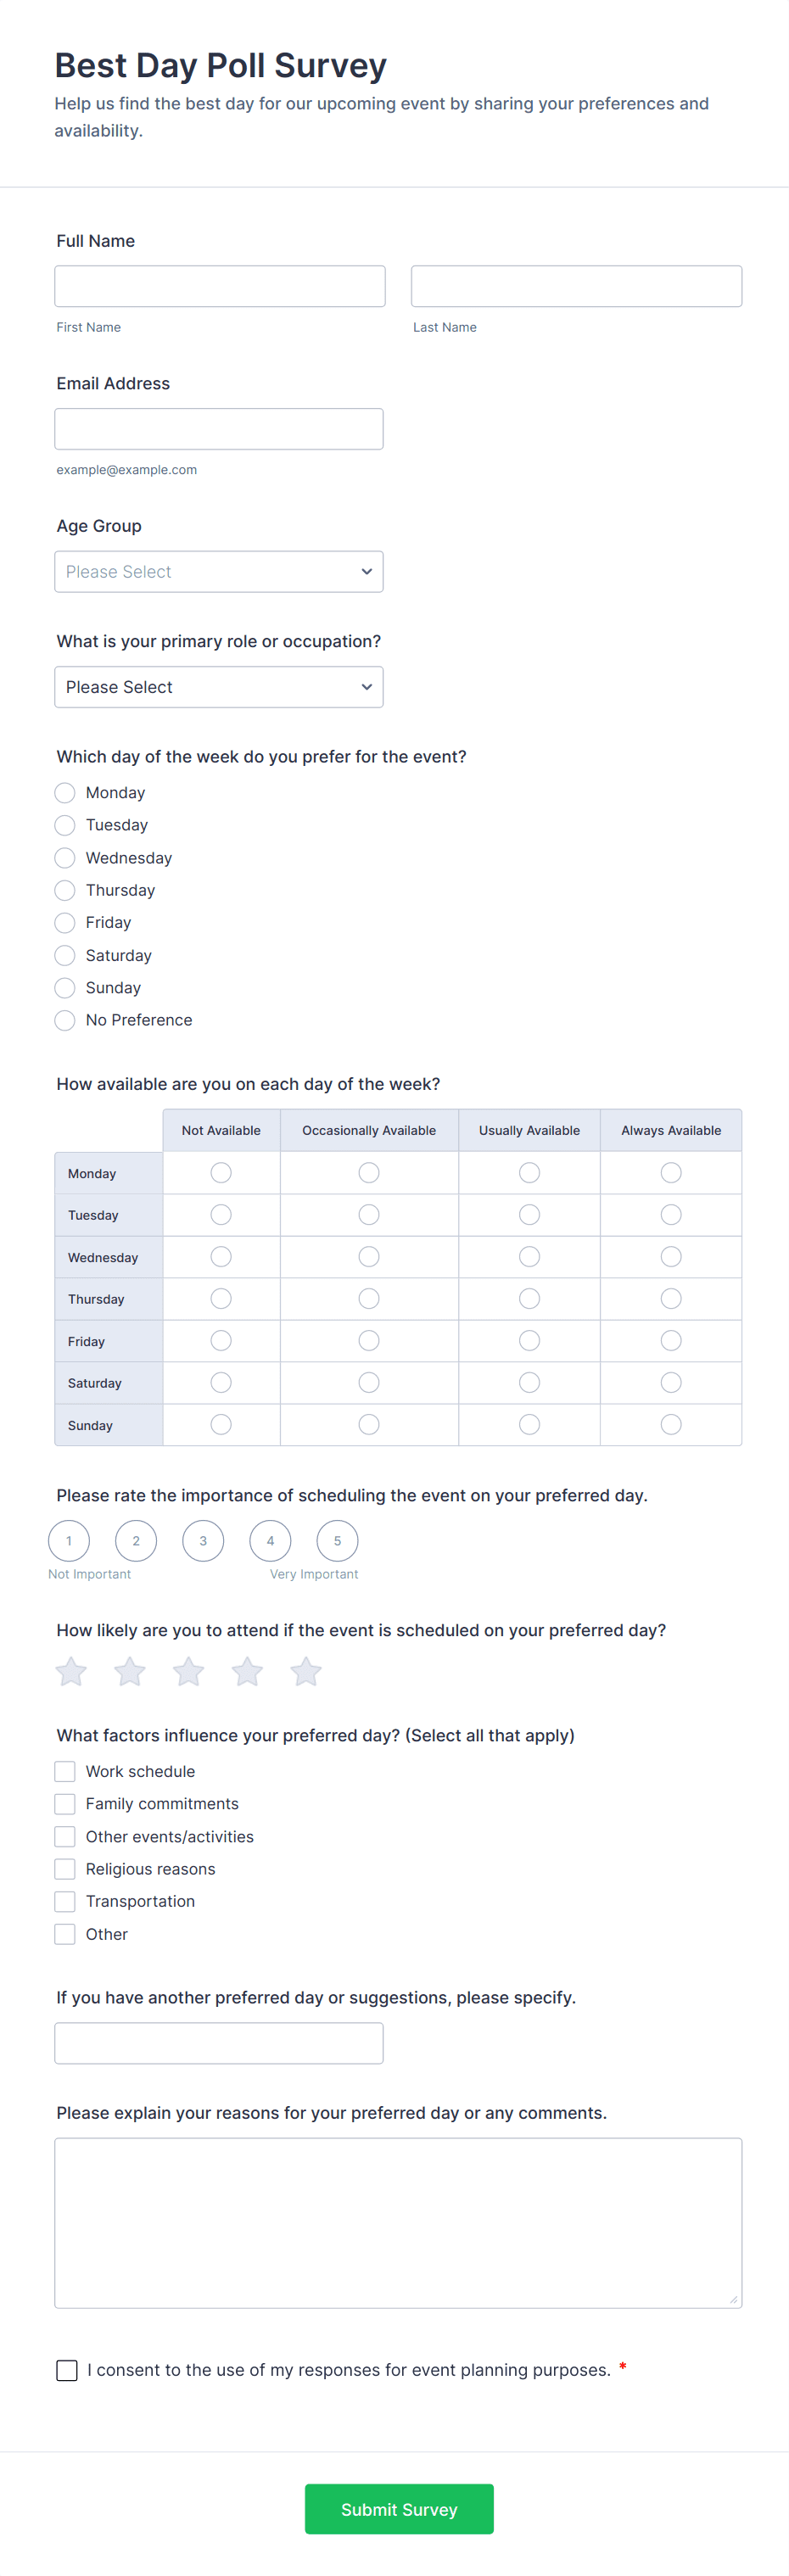This screenshot has width=789, height=2576.
Task: Choose importance rating 5 Very Important
Action: (x=337, y=1541)
